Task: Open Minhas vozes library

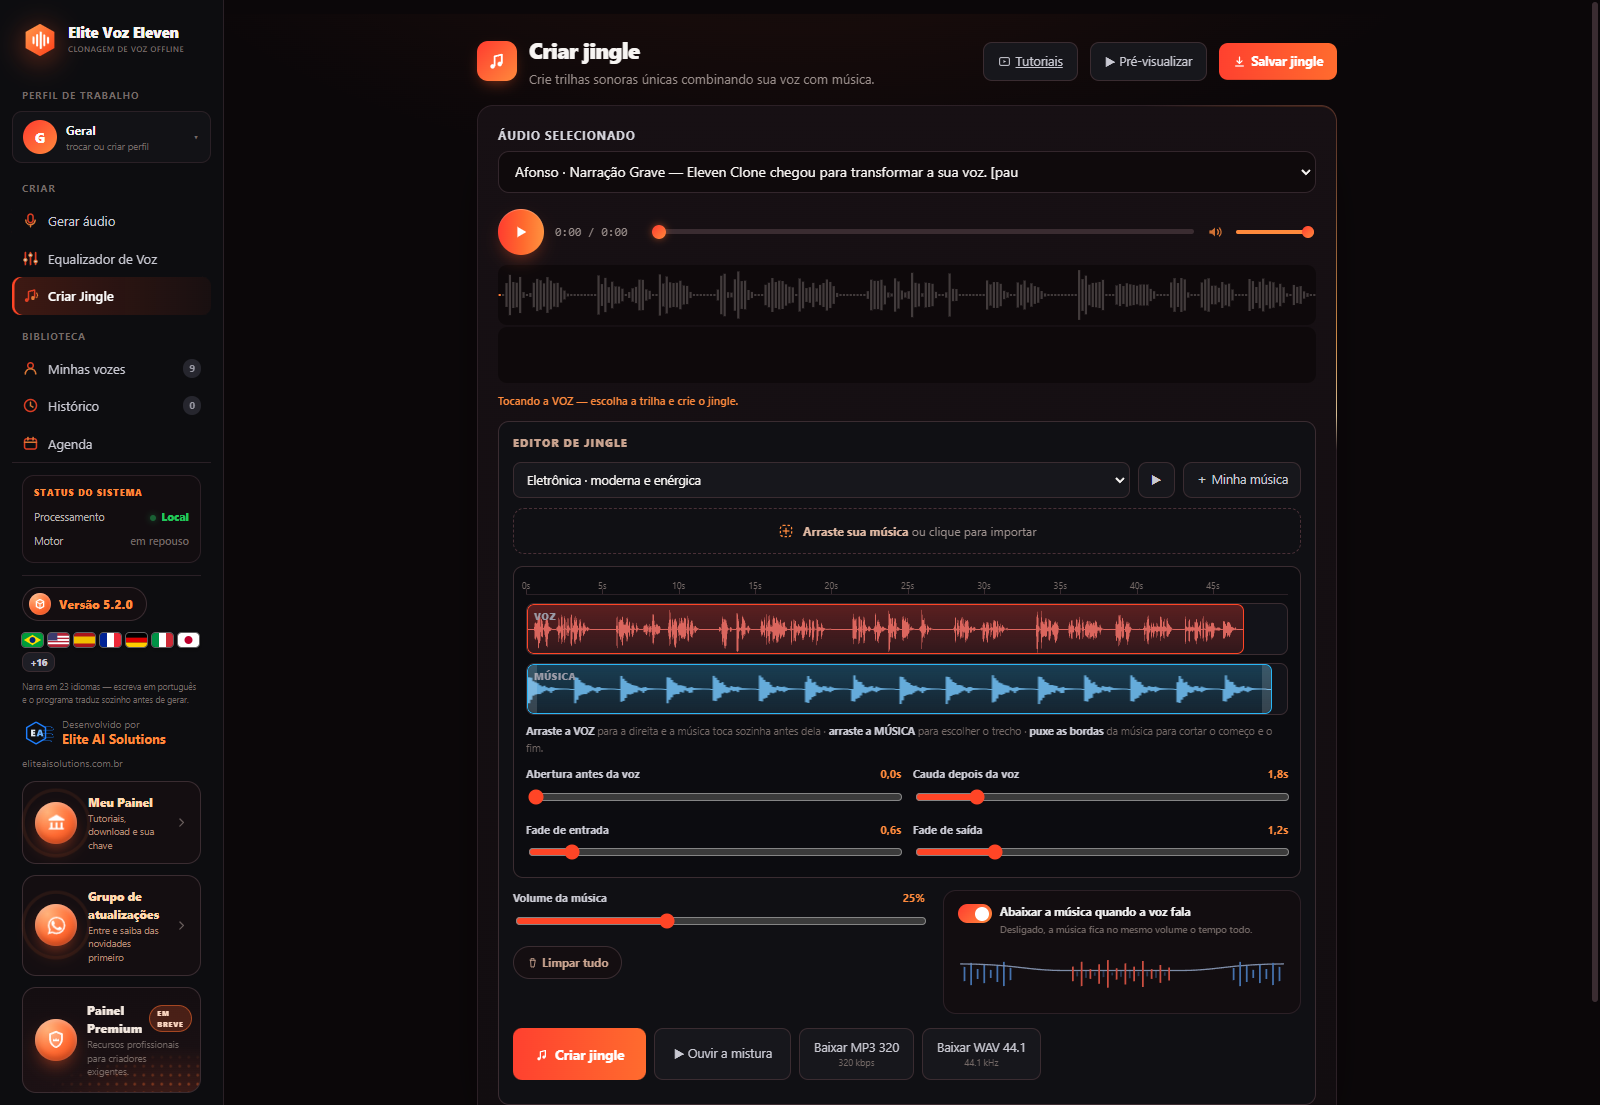Action: (111, 369)
